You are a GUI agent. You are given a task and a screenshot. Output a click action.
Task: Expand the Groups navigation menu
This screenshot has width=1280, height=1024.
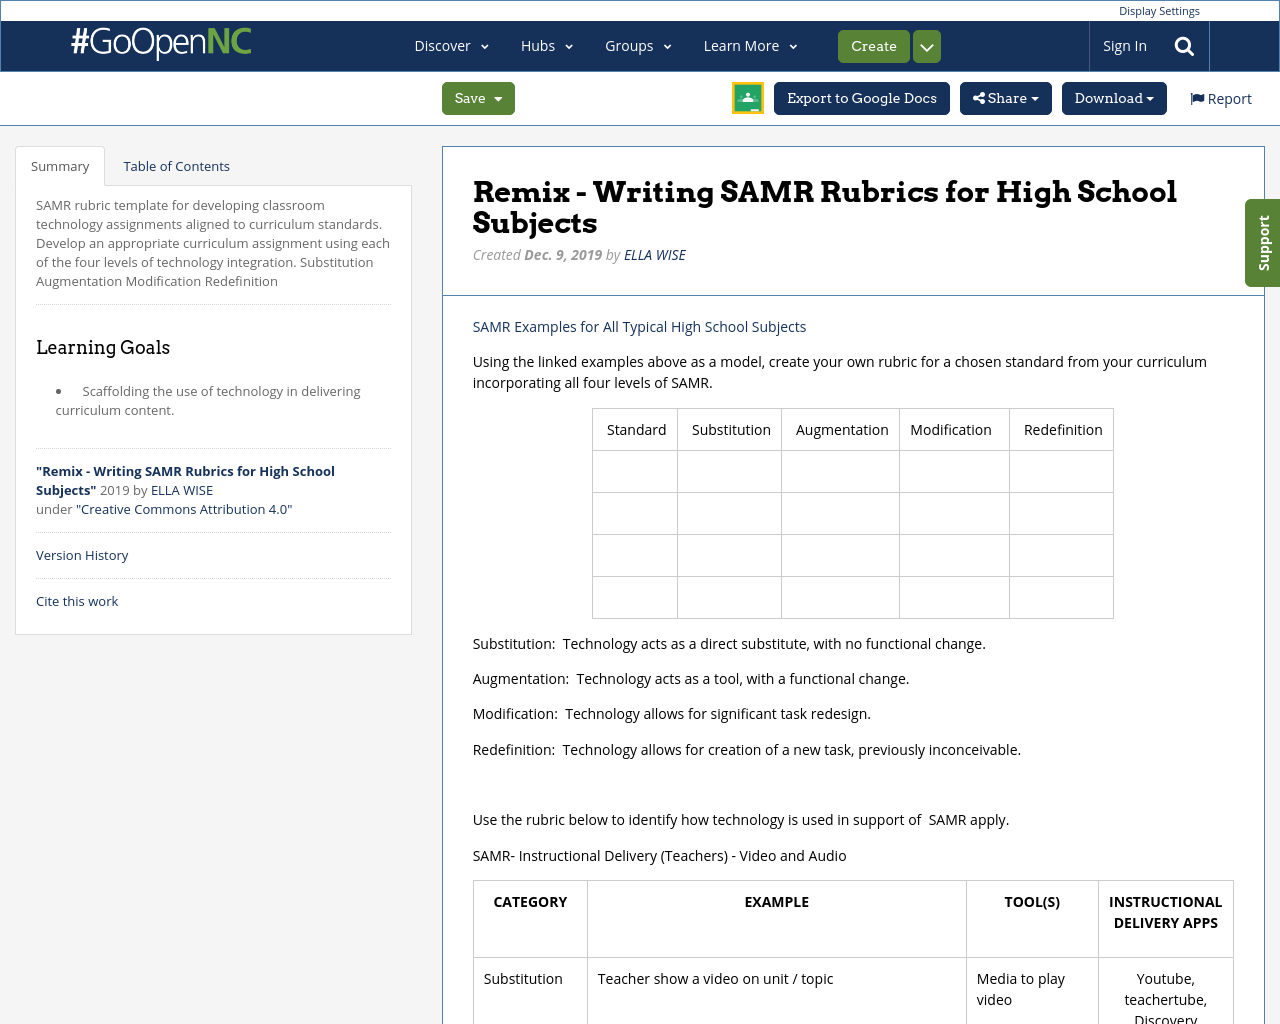click(x=638, y=47)
